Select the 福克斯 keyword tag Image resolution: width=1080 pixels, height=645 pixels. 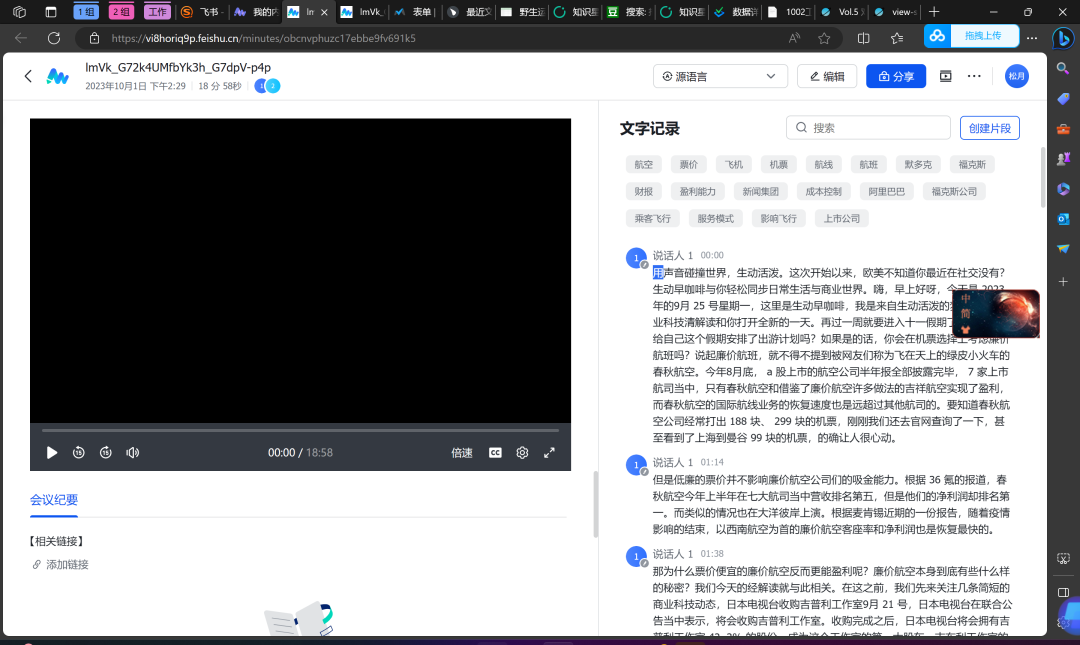(x=972, y=165)
